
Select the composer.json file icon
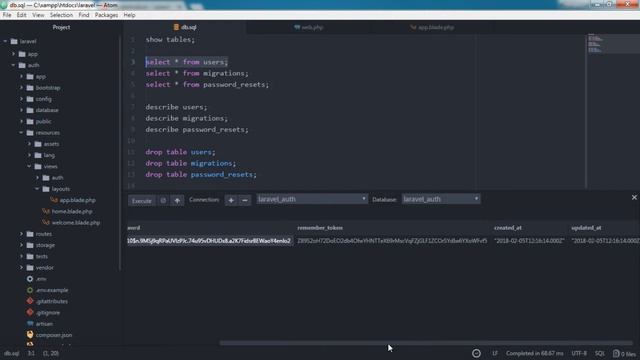pos(30,335)
